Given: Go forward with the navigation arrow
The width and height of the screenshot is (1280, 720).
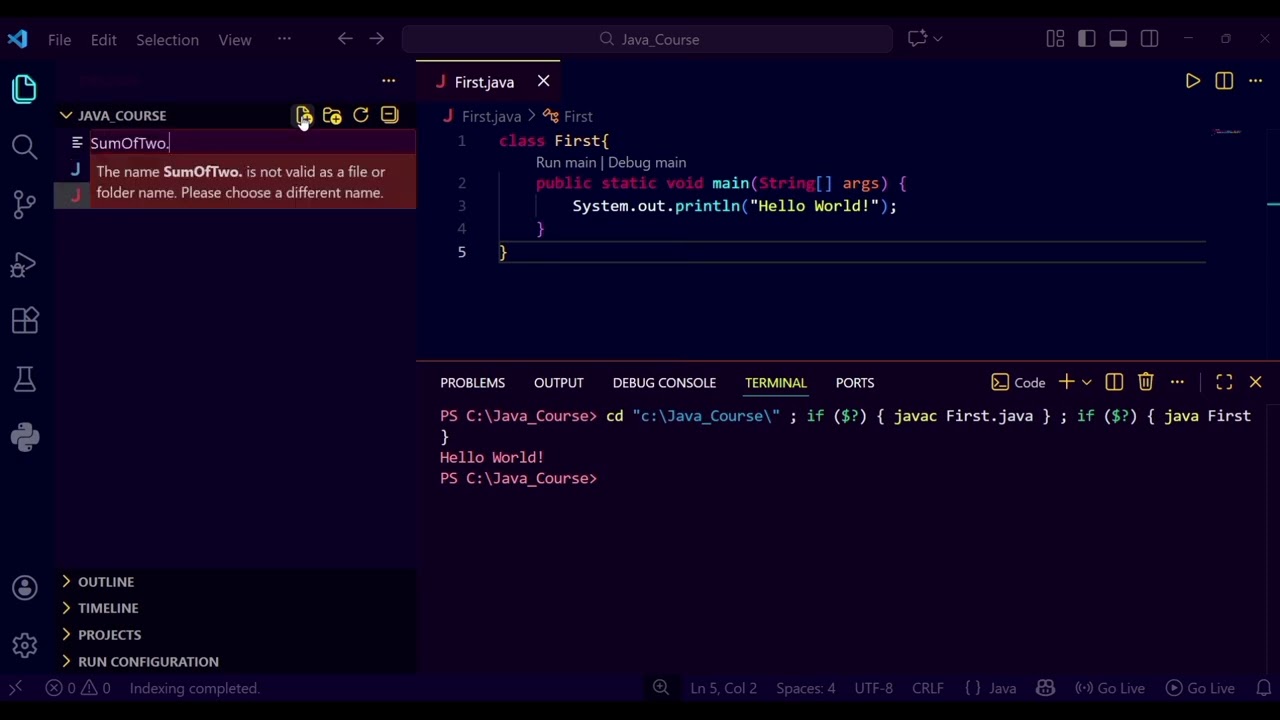Looking at the screenshot, I should pyautogui.click(x=376, y=39).
